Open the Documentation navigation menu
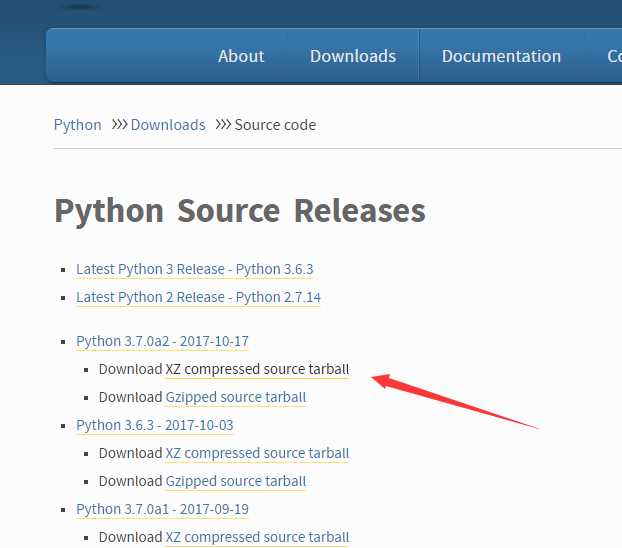 point(501,56)
